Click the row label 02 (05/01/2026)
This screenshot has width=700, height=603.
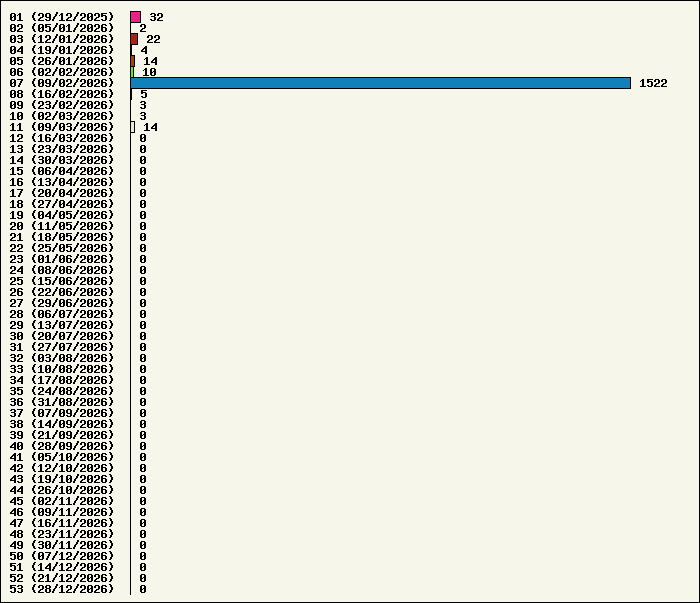[62, 28]
